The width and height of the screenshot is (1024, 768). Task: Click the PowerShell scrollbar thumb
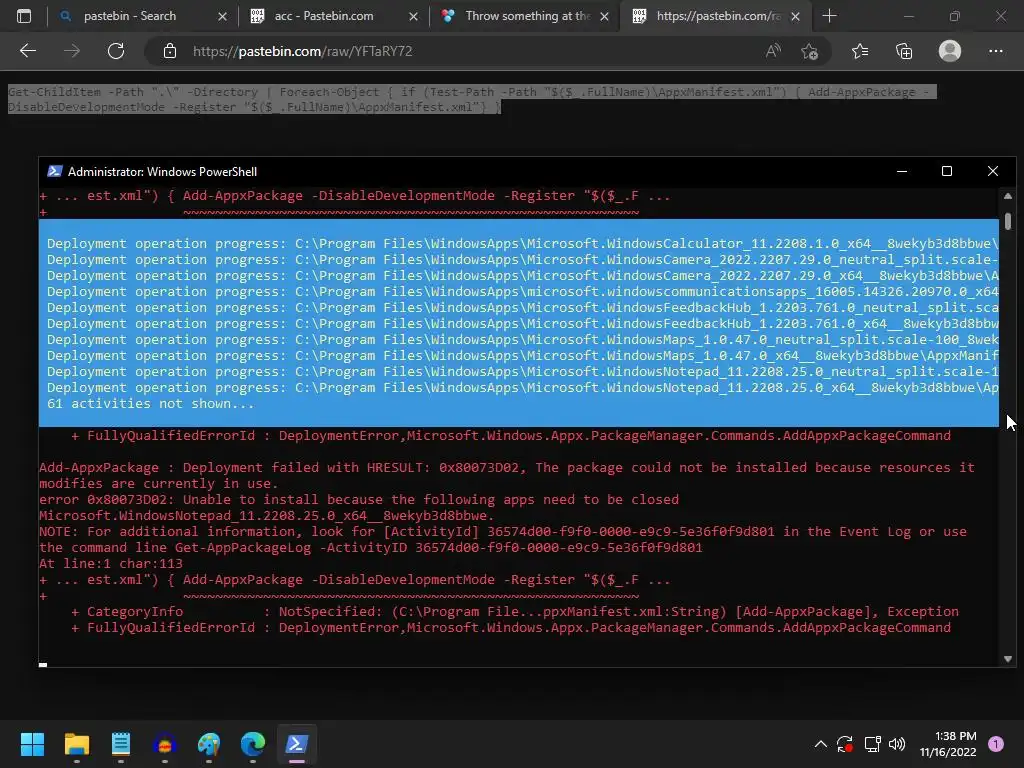click(1008, 221)
